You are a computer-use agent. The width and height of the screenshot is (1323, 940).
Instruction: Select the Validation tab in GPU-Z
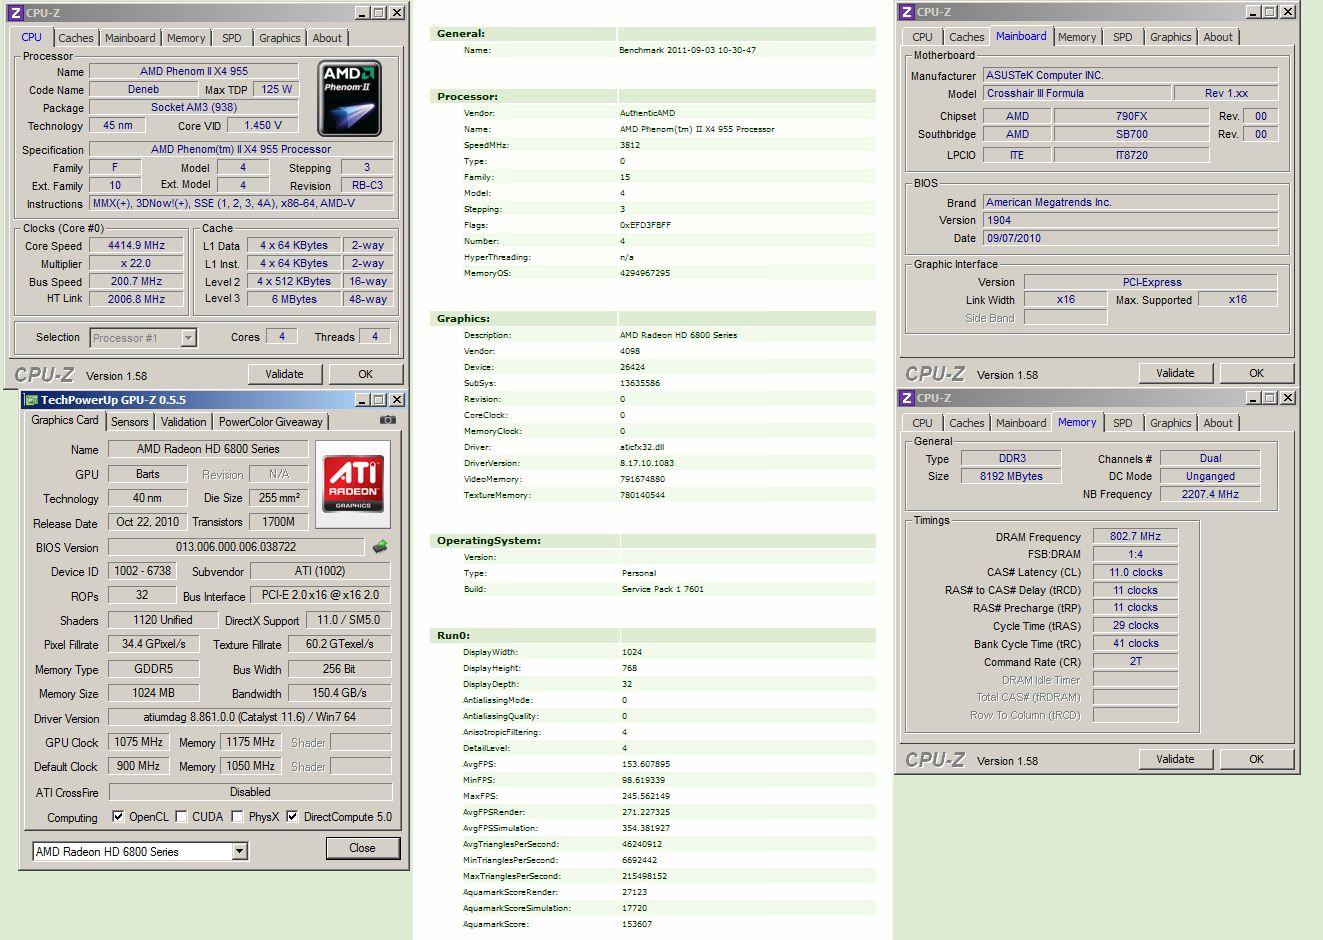click(x=184, y=422)
